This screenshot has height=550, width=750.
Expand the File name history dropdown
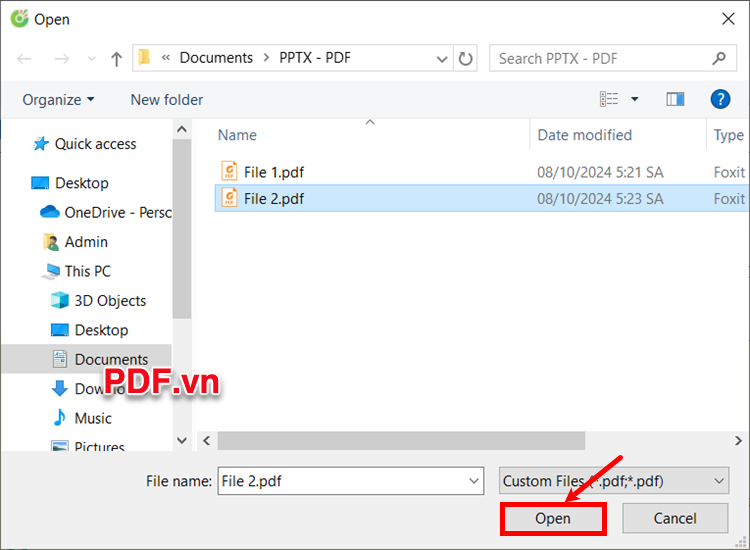(474, 481)
